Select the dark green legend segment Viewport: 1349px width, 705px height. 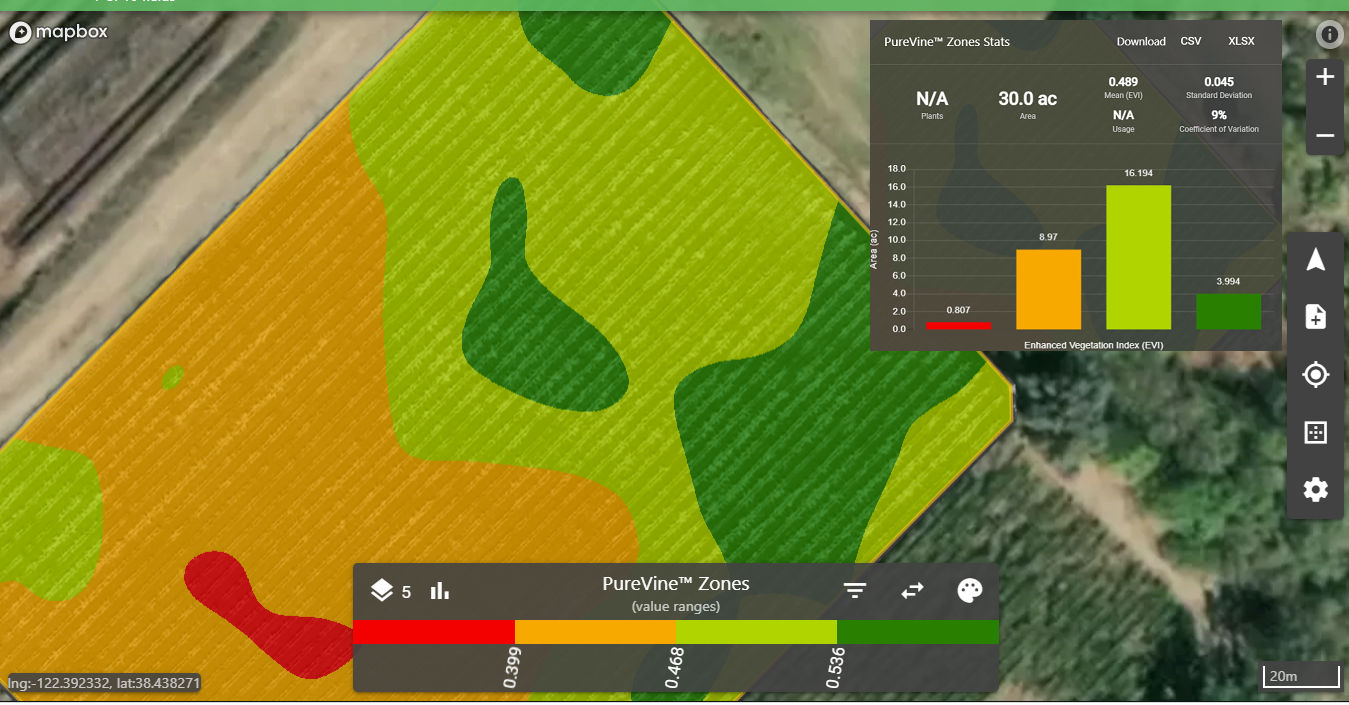(x=917, y=631)
